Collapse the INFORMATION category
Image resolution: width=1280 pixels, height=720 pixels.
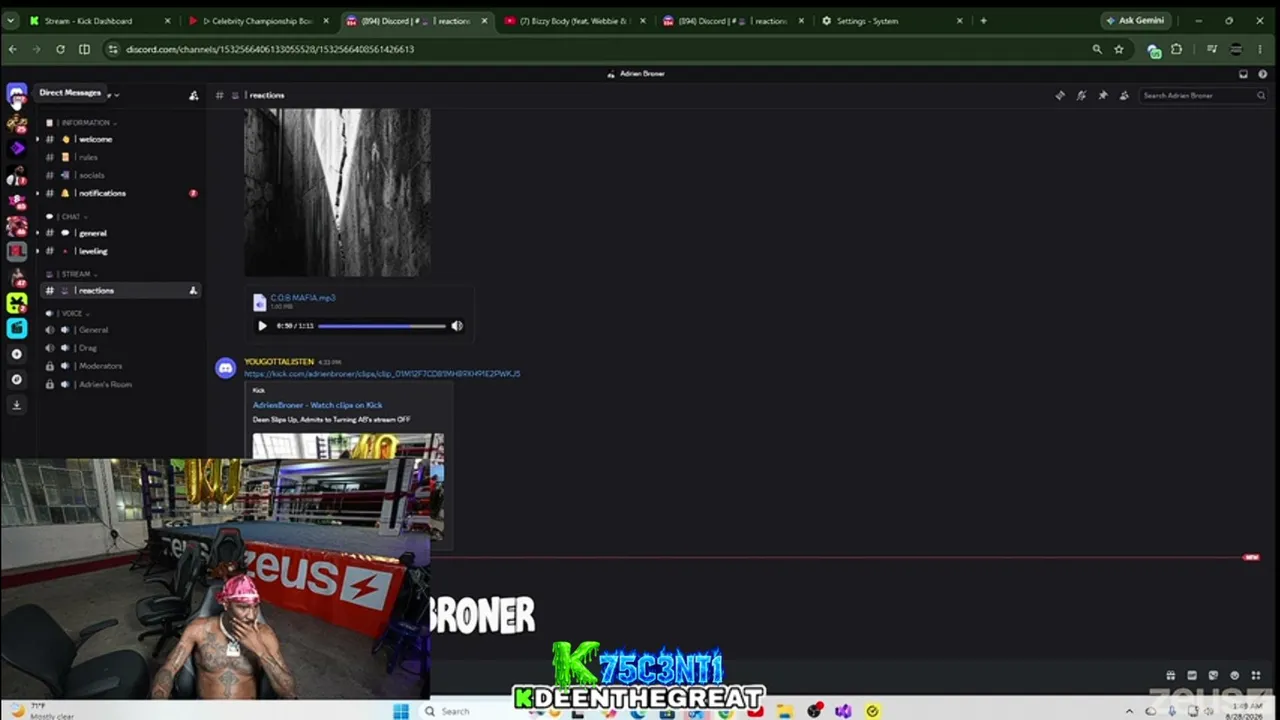[84, 123]
